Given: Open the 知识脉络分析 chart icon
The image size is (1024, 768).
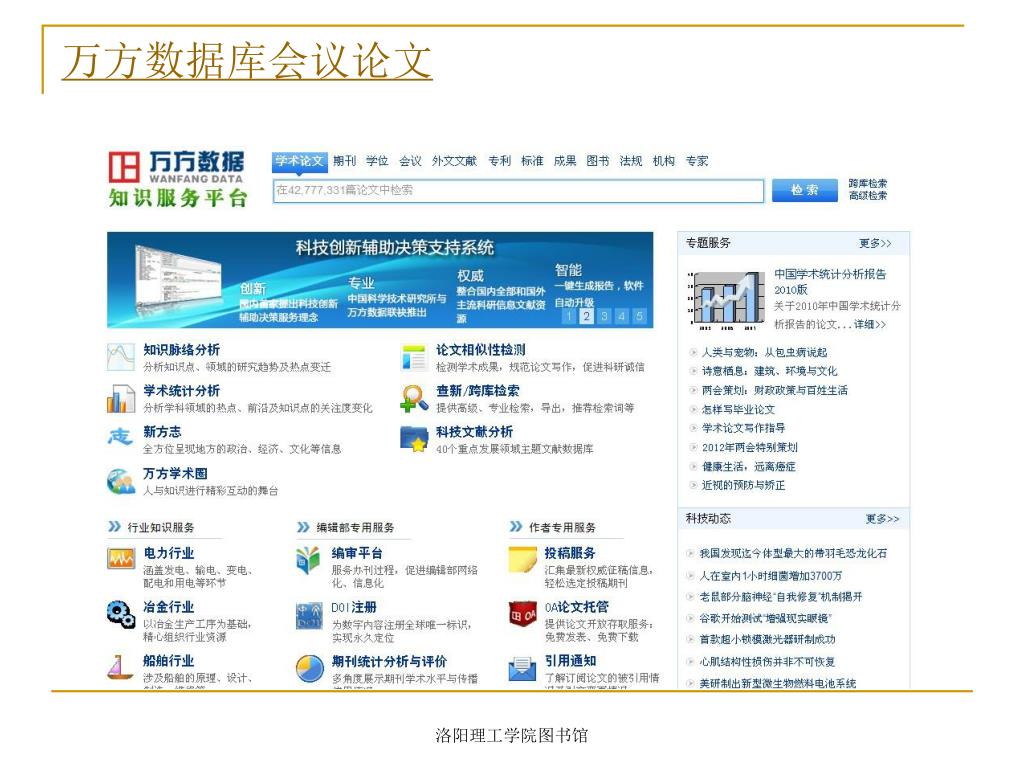Looking at the screenshot, I should click(120, 357).
